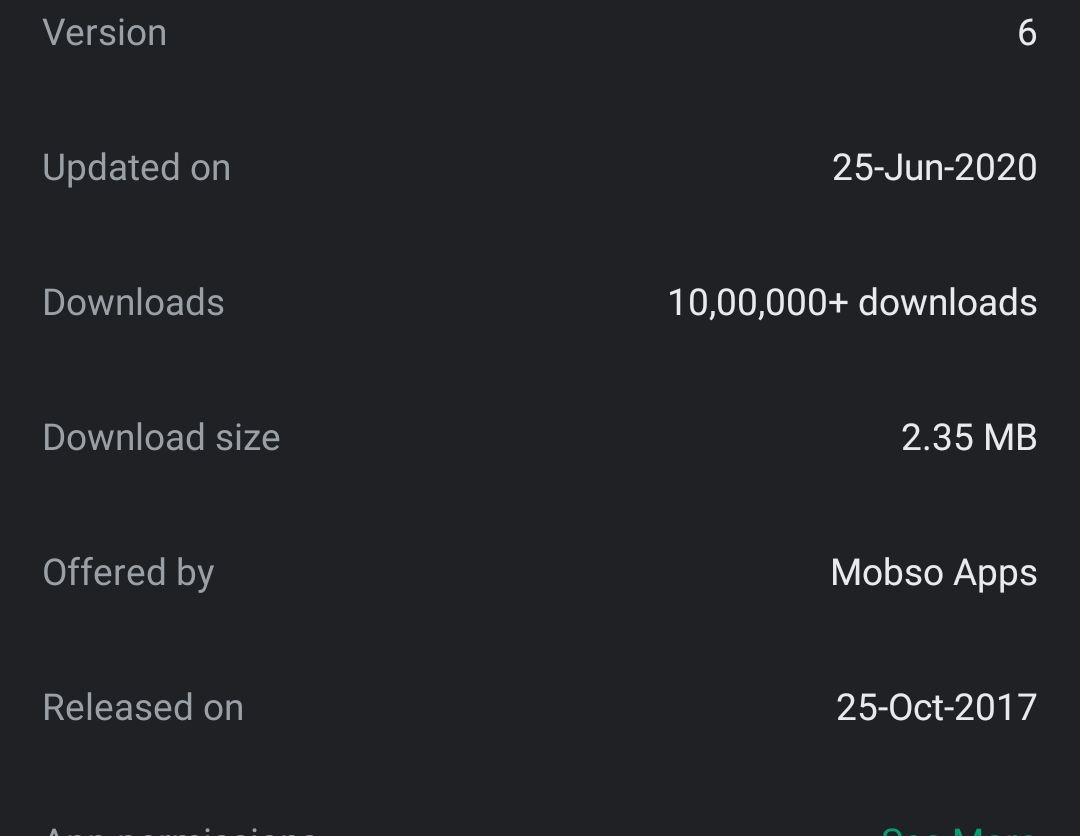
Task: Tap the Downloads label on the left
Action: pos(133,303)
